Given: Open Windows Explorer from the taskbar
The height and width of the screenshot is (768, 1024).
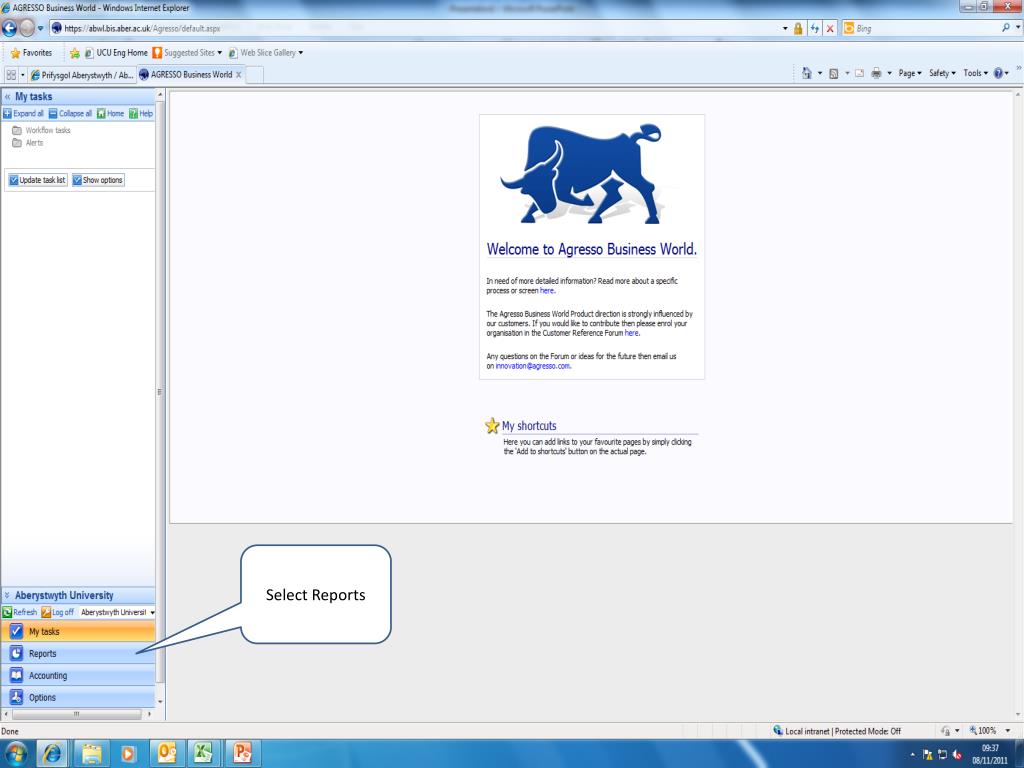Looking at the screenshot, I should 91,754.
